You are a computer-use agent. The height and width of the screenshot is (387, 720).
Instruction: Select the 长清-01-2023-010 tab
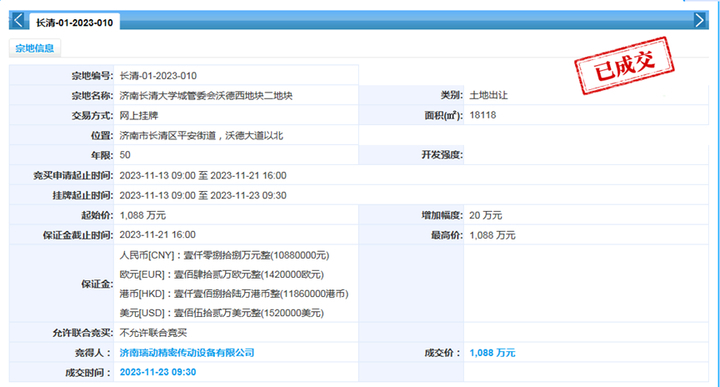pos(74,22)
